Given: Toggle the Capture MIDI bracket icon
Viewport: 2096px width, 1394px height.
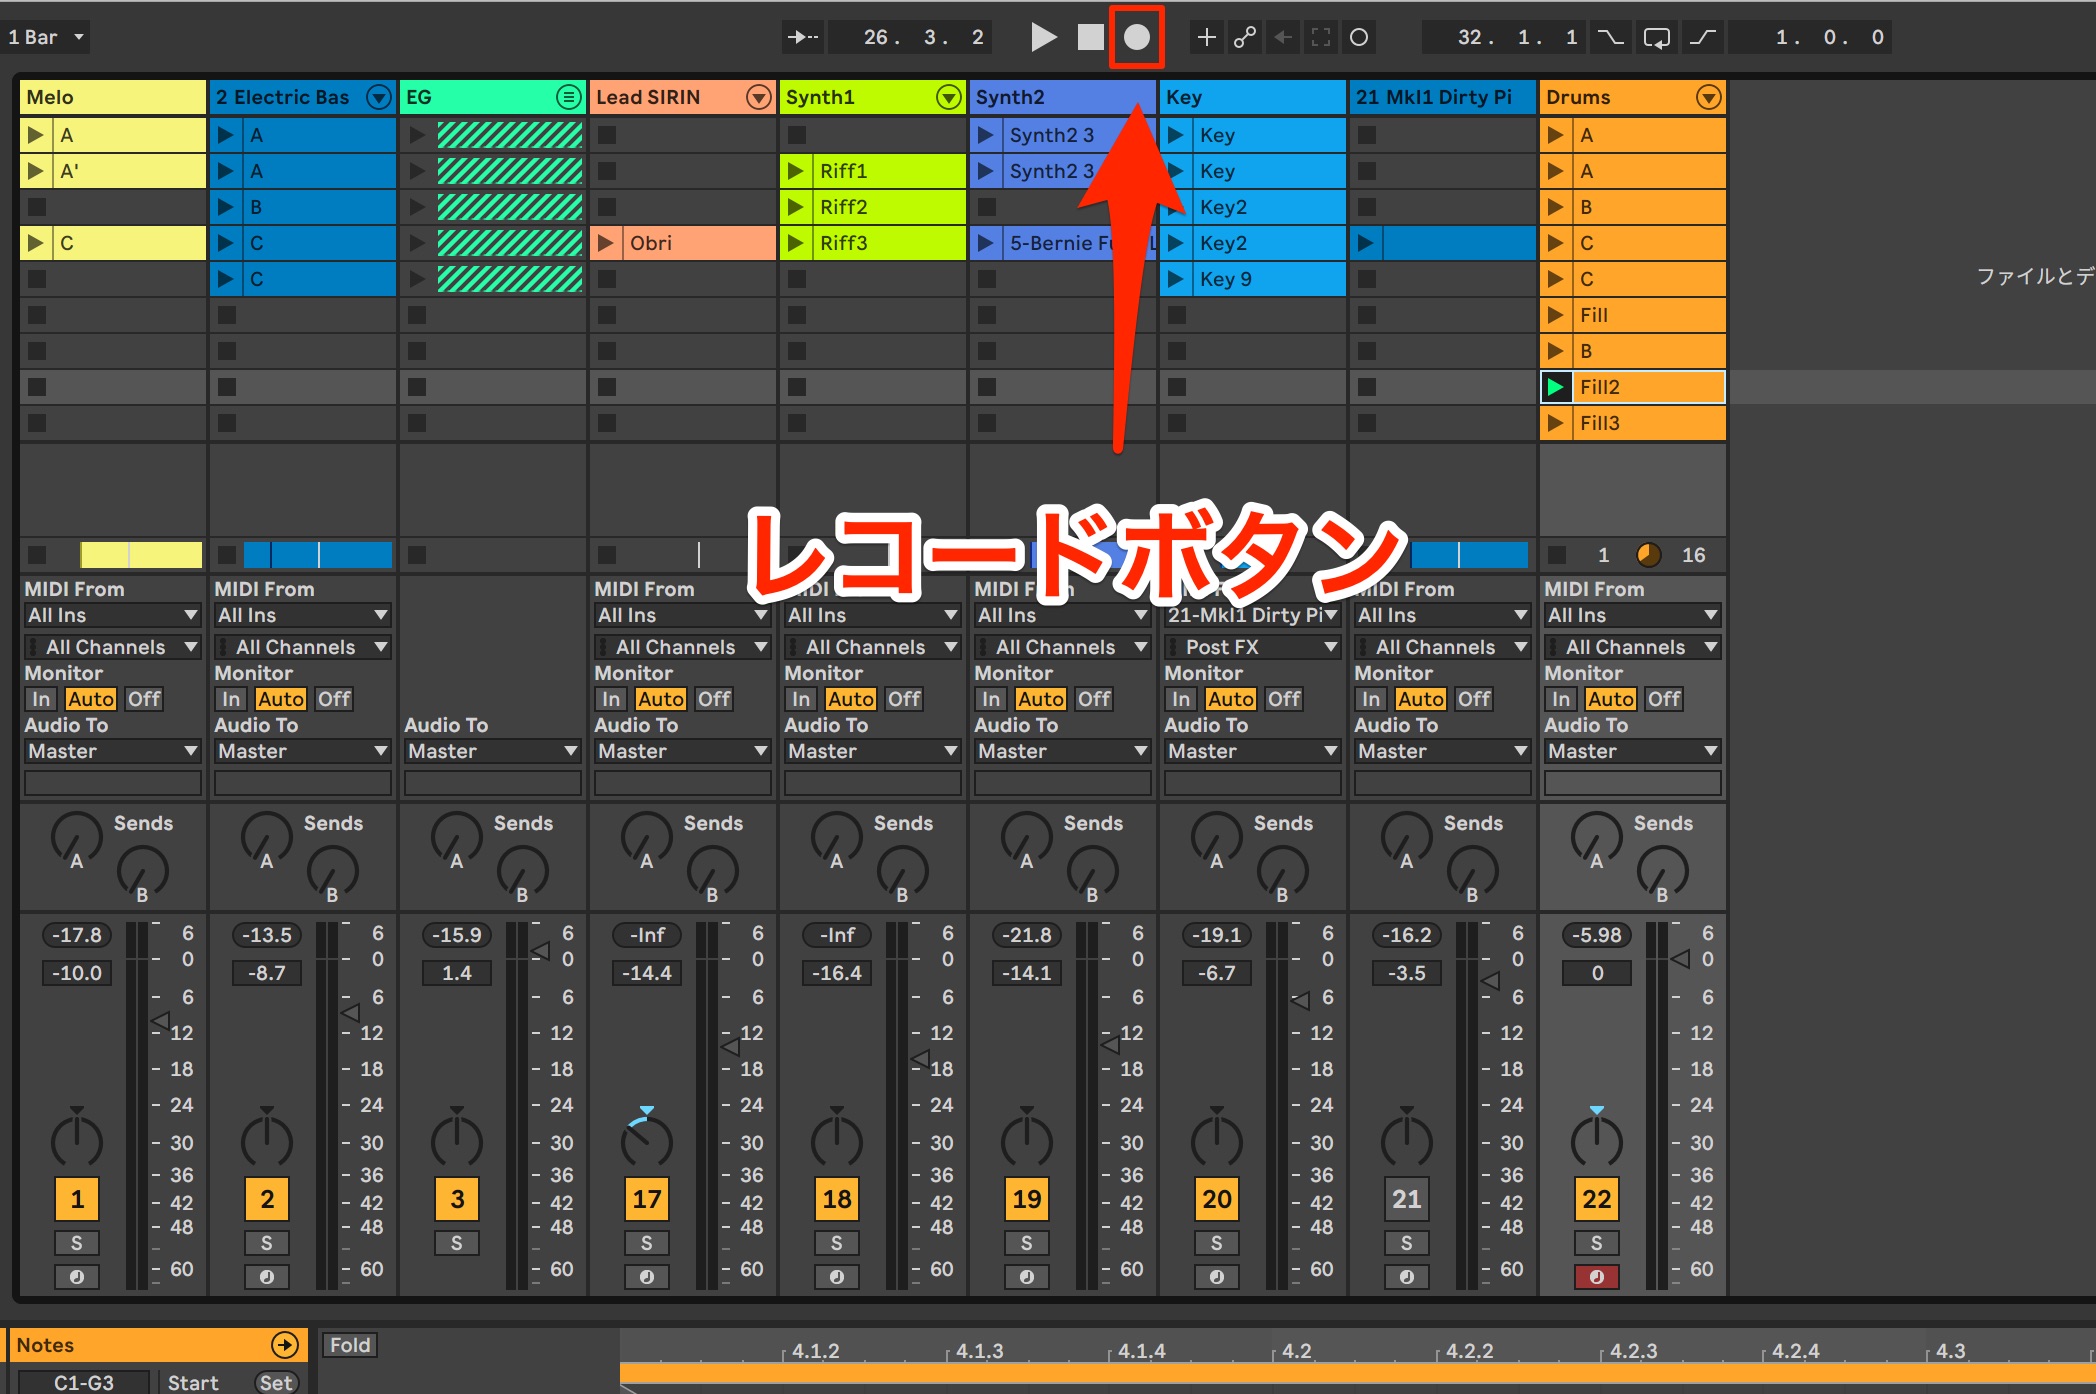Looking at the screenshot, I should (1321, 37).
